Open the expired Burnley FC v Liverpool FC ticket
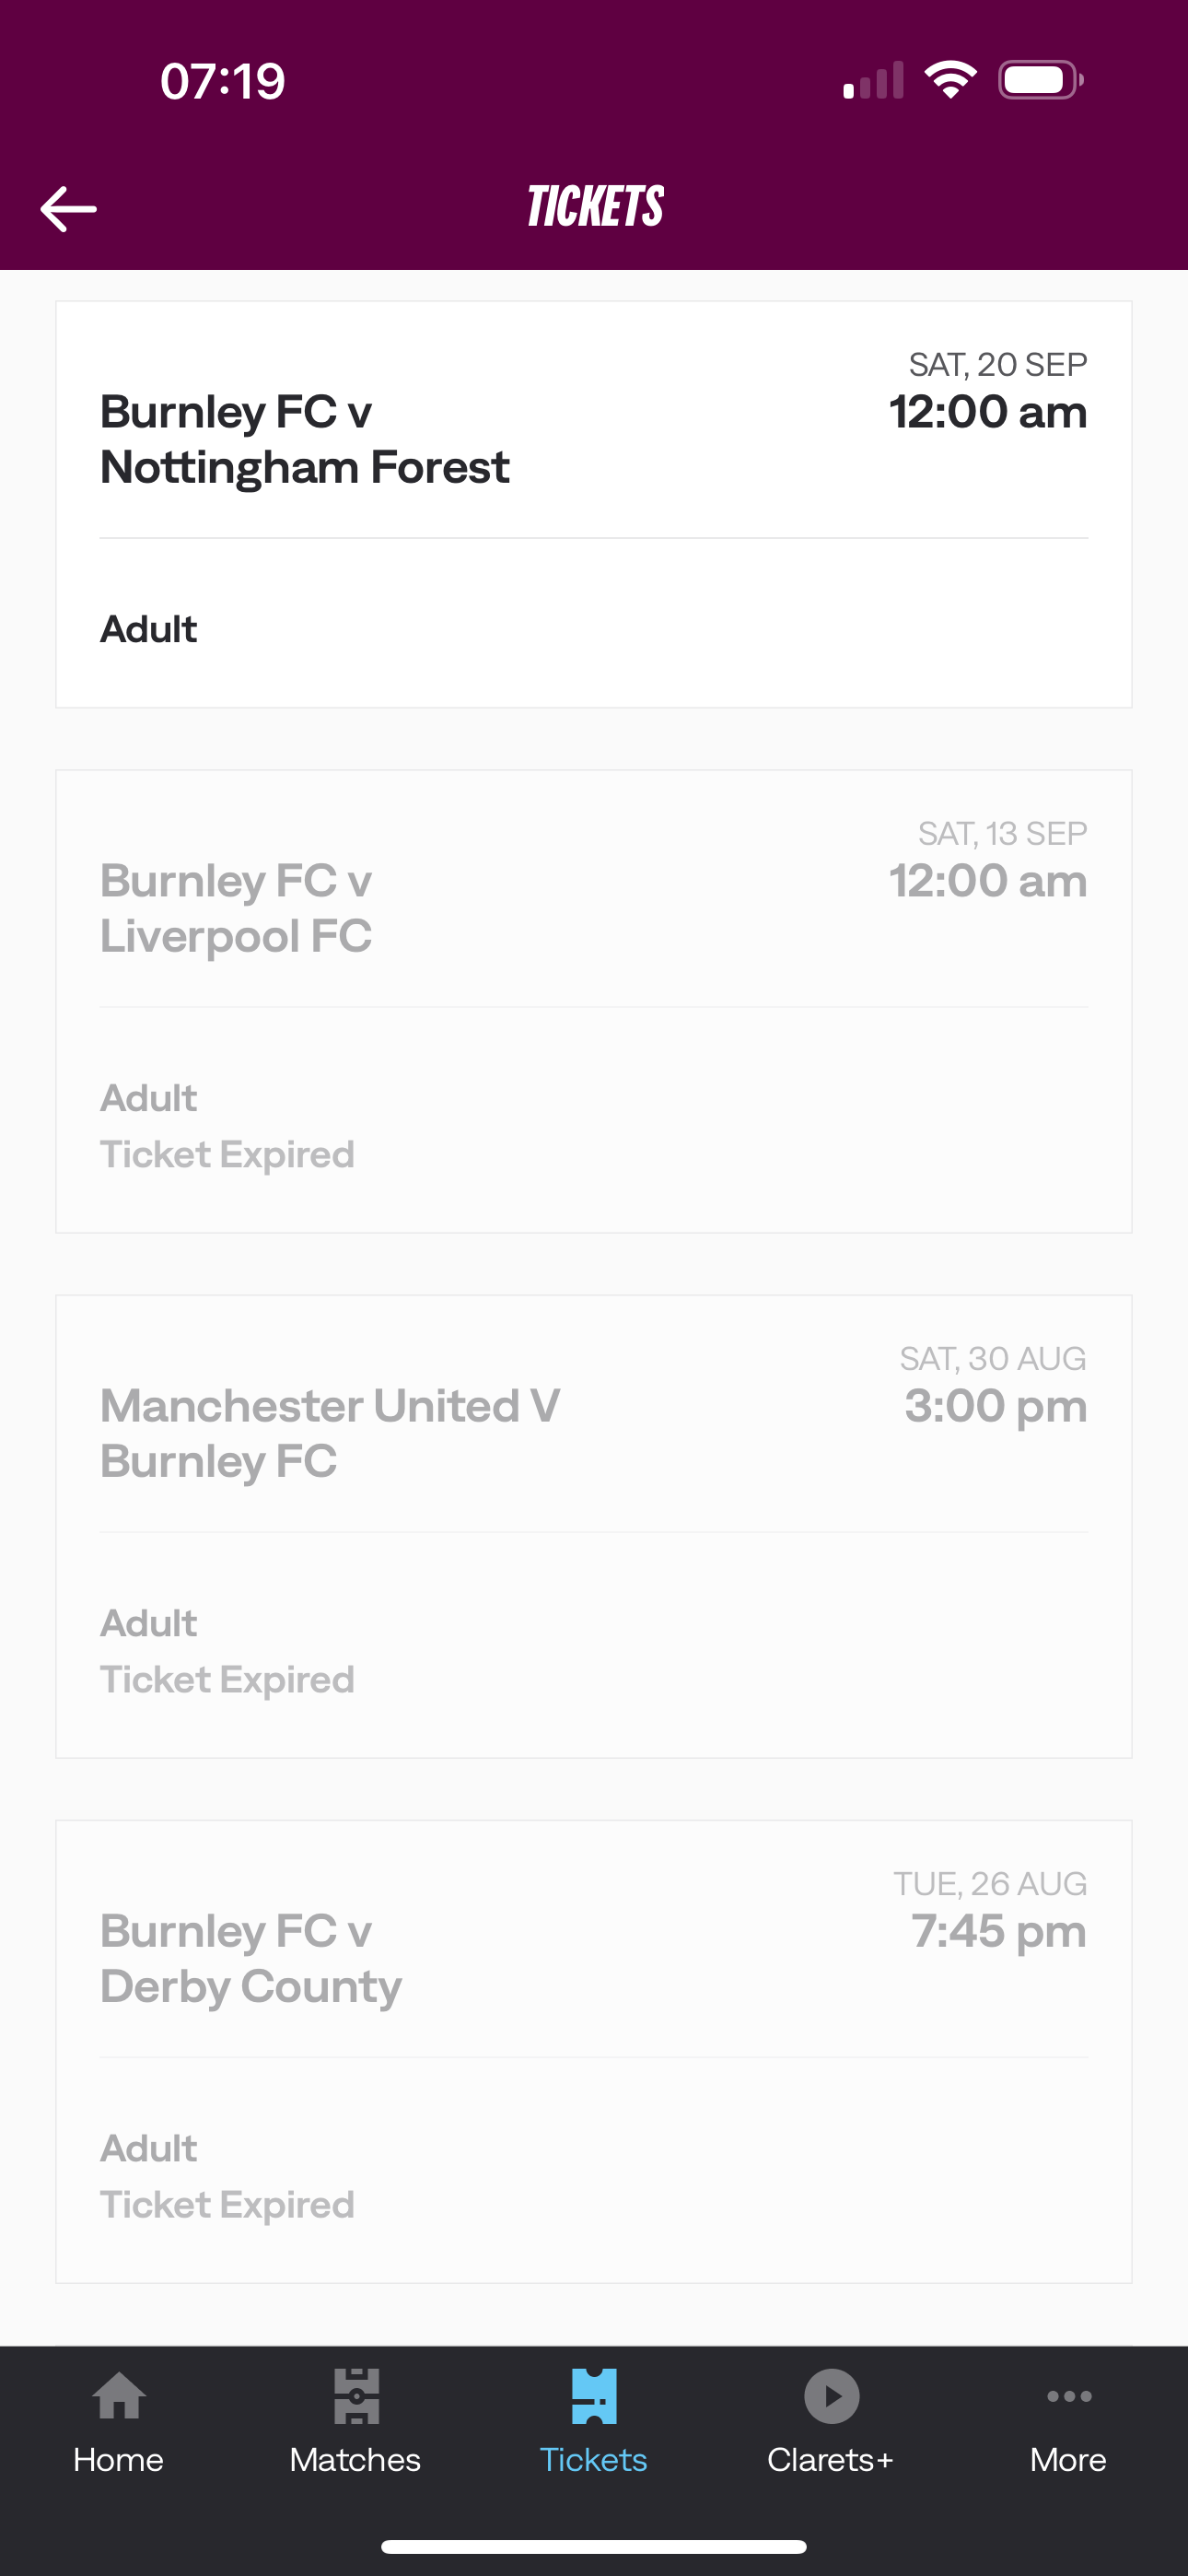 point(593,1001)
